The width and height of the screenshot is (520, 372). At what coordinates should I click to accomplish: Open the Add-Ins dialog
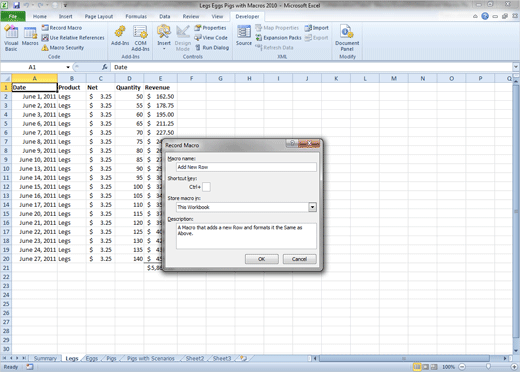(x=120, y=36)
